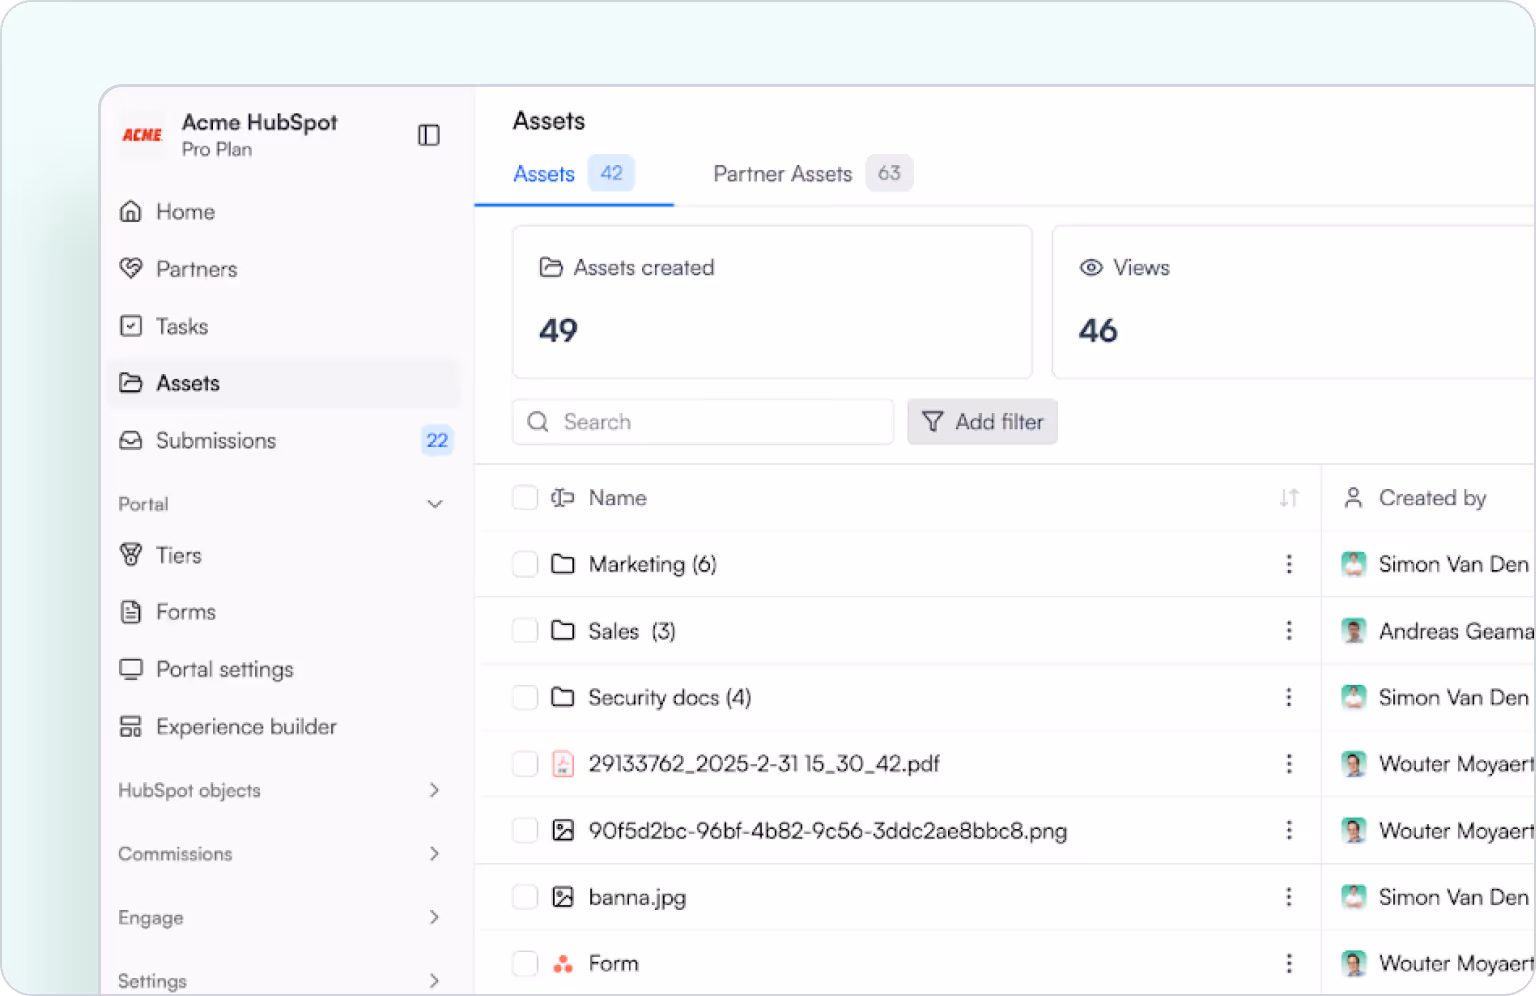Viewport: 1536px width, 996px height.
Task: Open the Security docs row three-dot menu
Action: click(x=1289, y=697)
